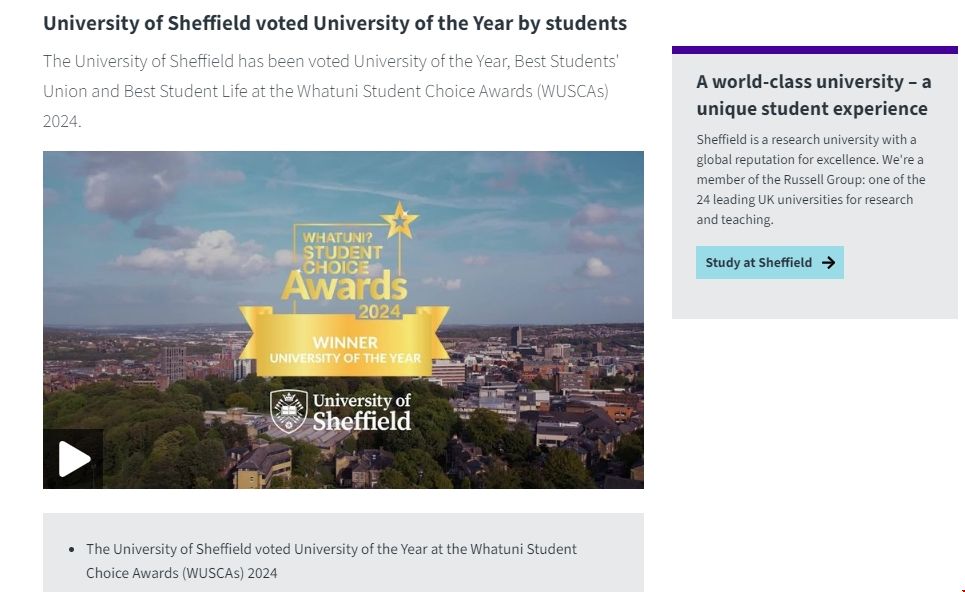Click the University of Sheffield wordmark in video
Viewport: 965px width, 592px height.
click(361, 411)
